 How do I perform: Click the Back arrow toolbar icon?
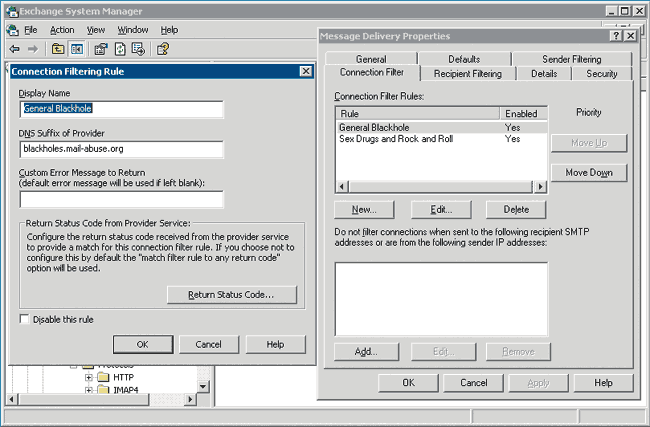coord(14,48)
